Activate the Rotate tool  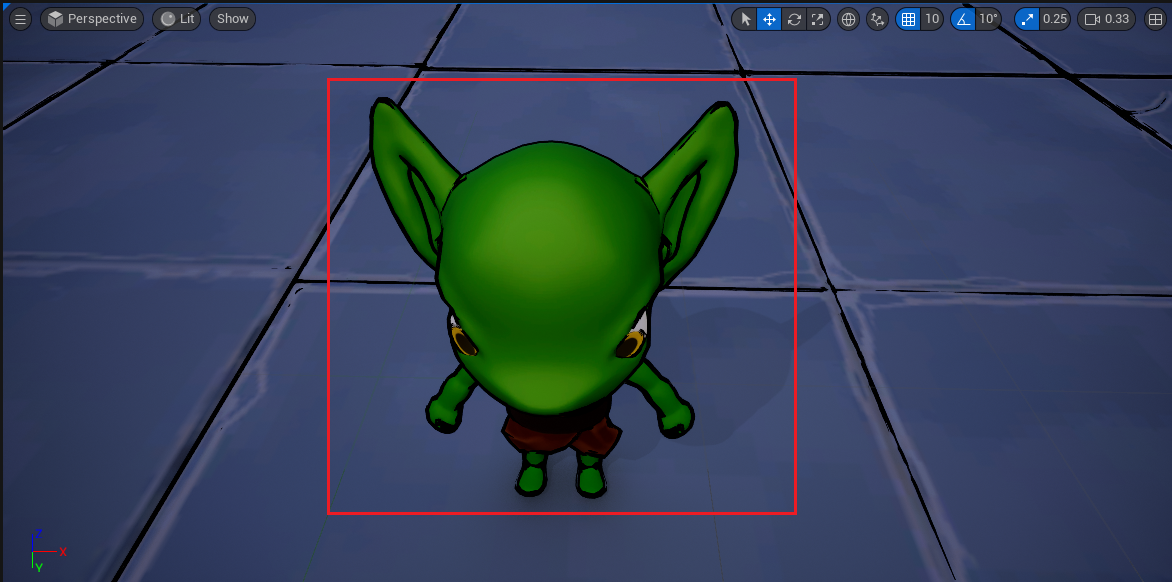794,19
